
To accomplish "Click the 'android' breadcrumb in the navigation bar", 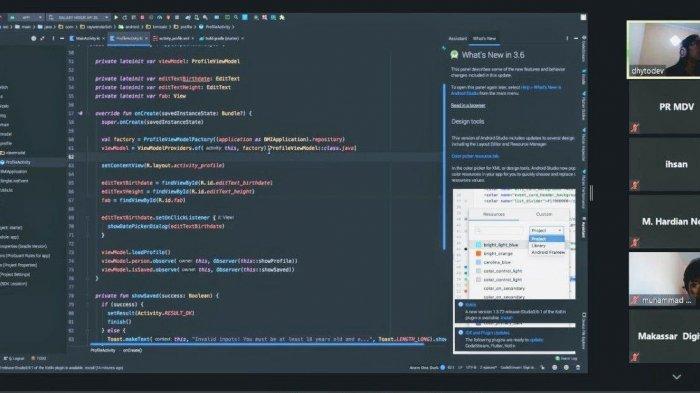I will pos(129,27).
